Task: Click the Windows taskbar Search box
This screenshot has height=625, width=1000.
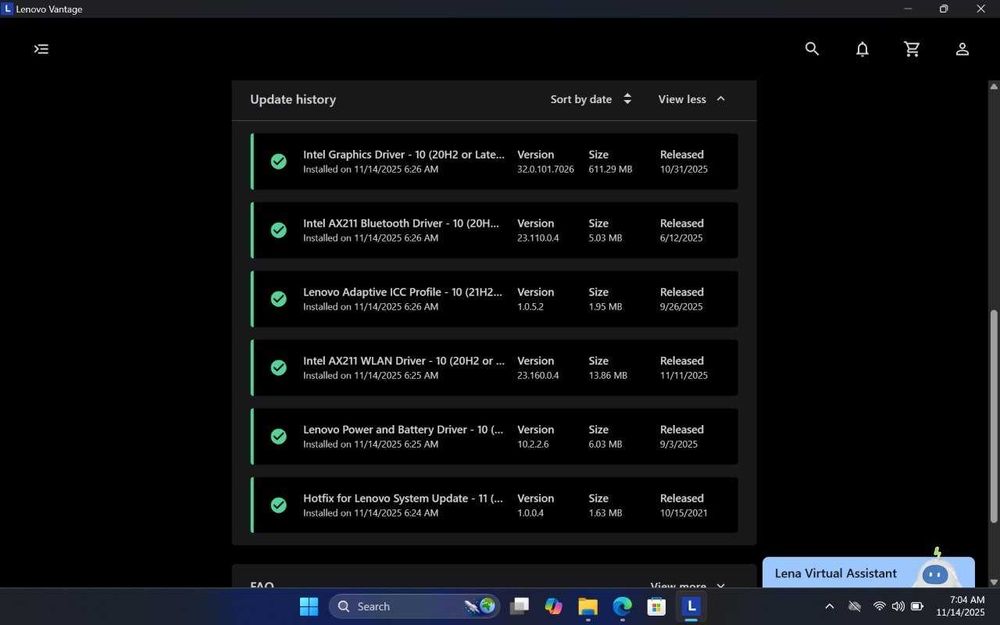Action: 415,606
